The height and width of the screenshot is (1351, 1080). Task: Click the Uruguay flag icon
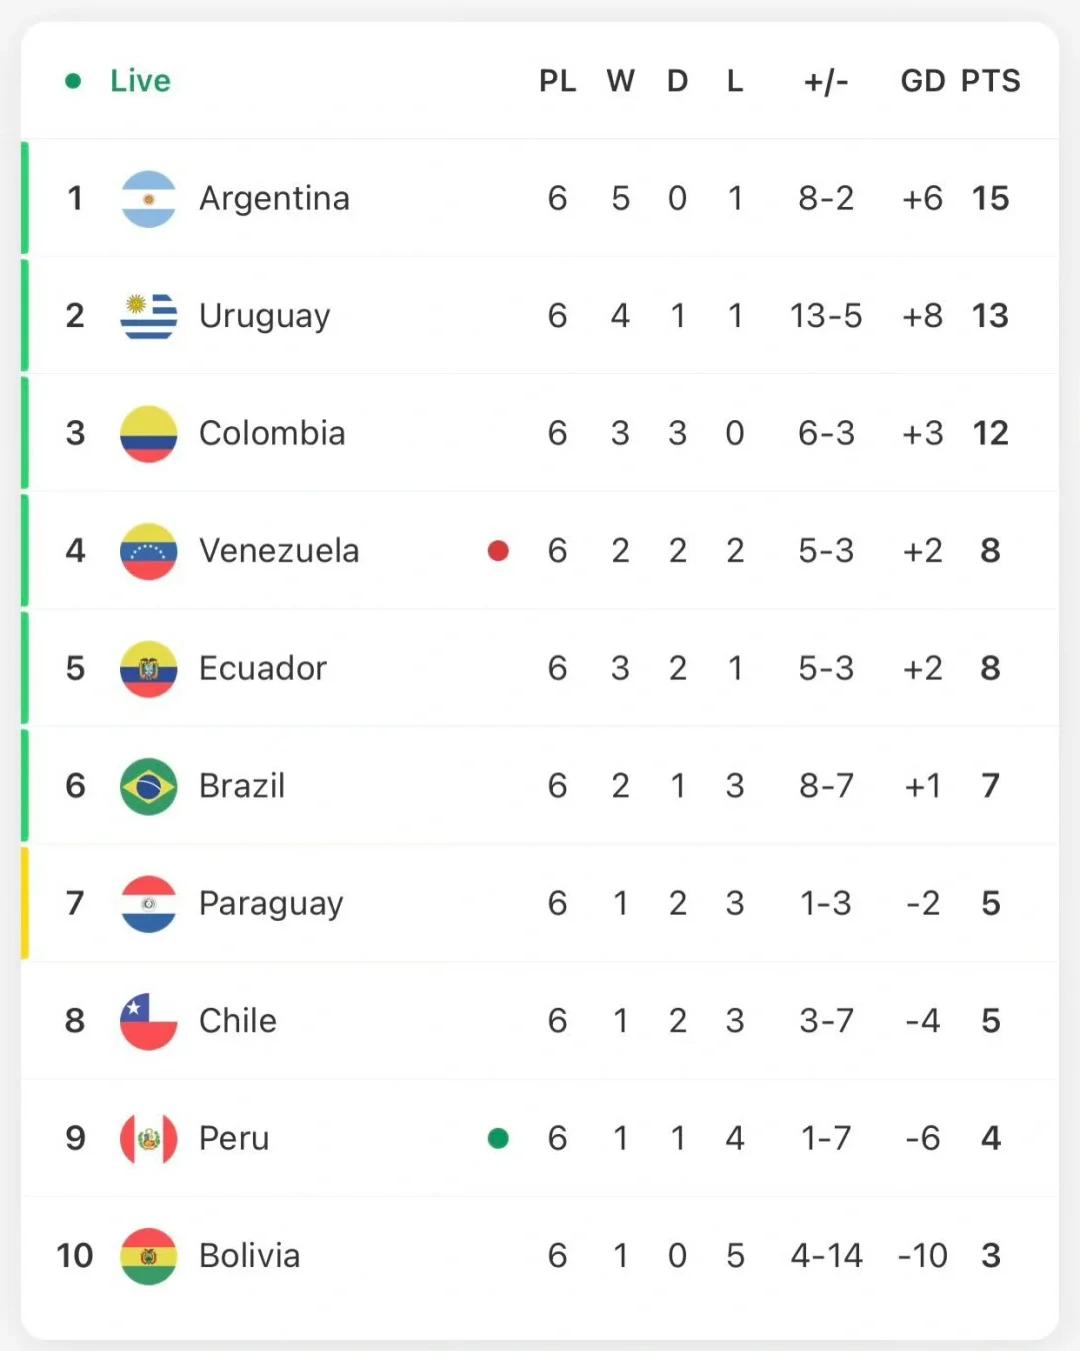148,316
